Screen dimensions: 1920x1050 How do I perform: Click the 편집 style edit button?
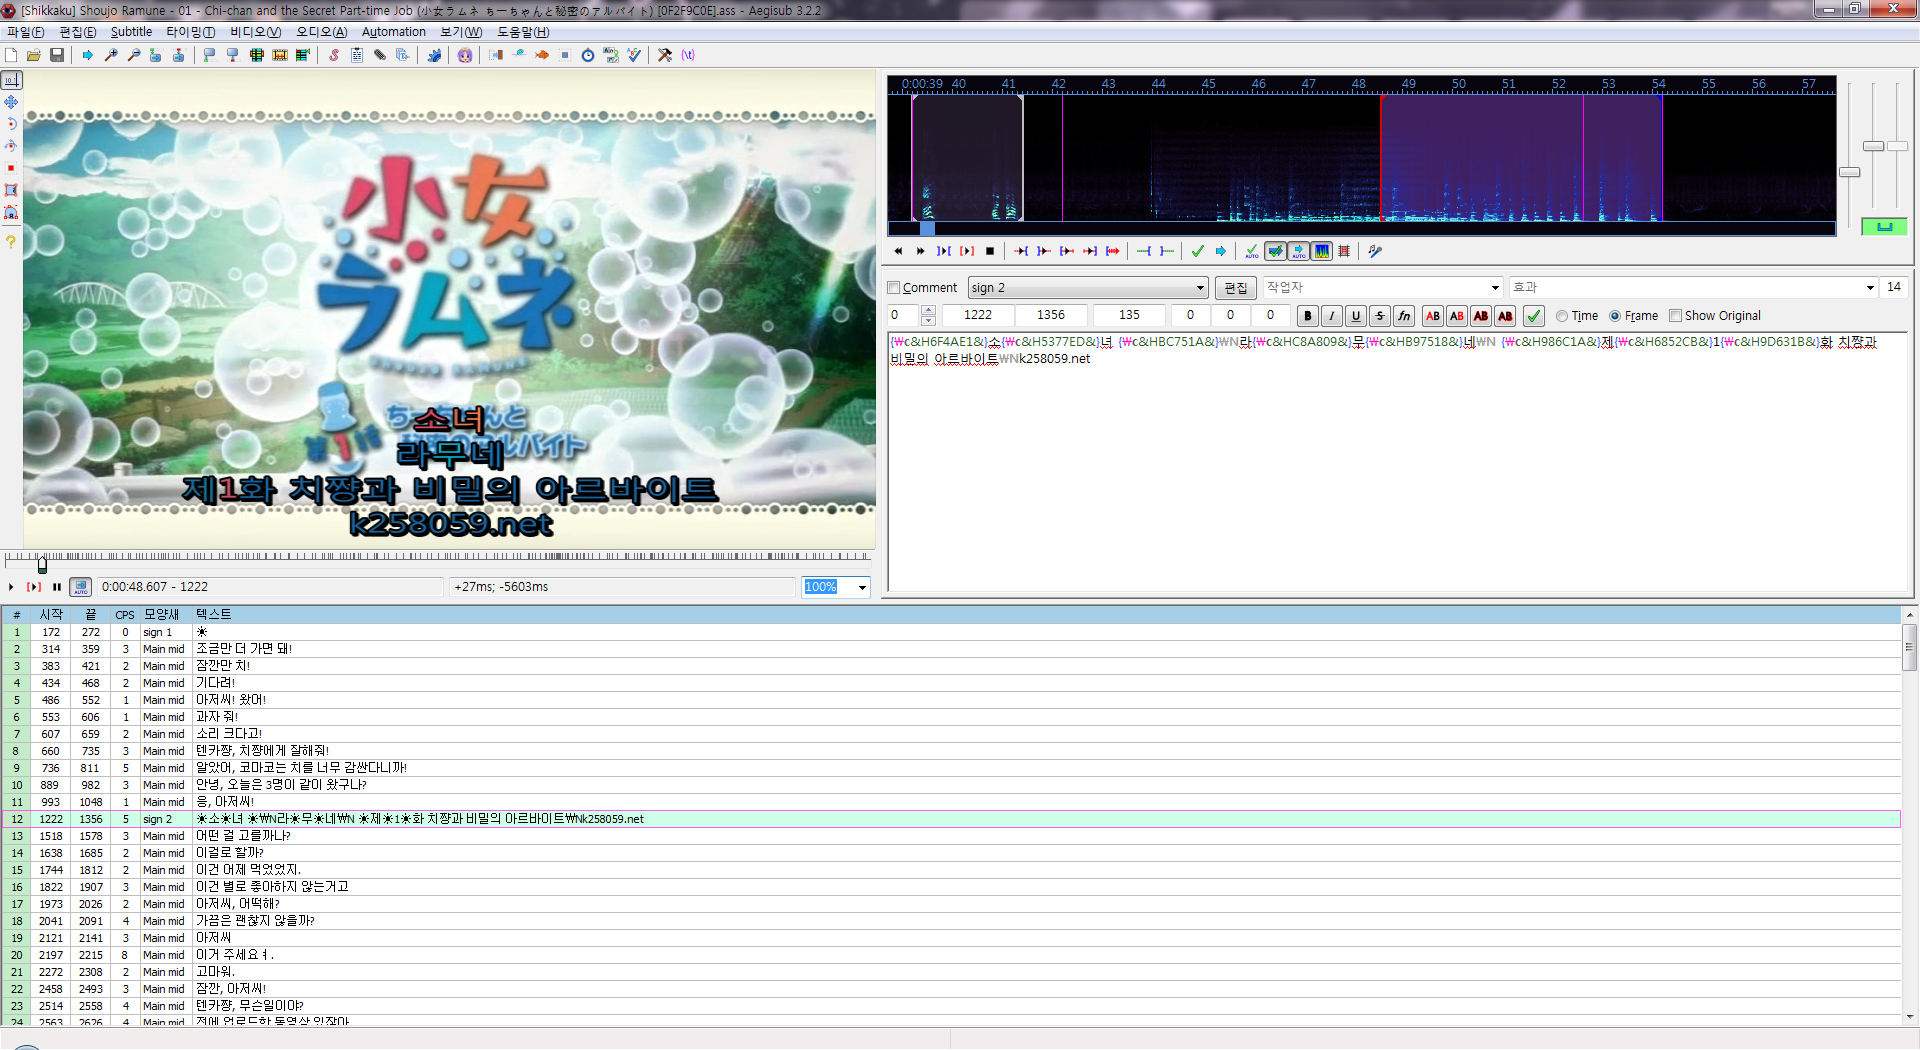point(1236,288)
